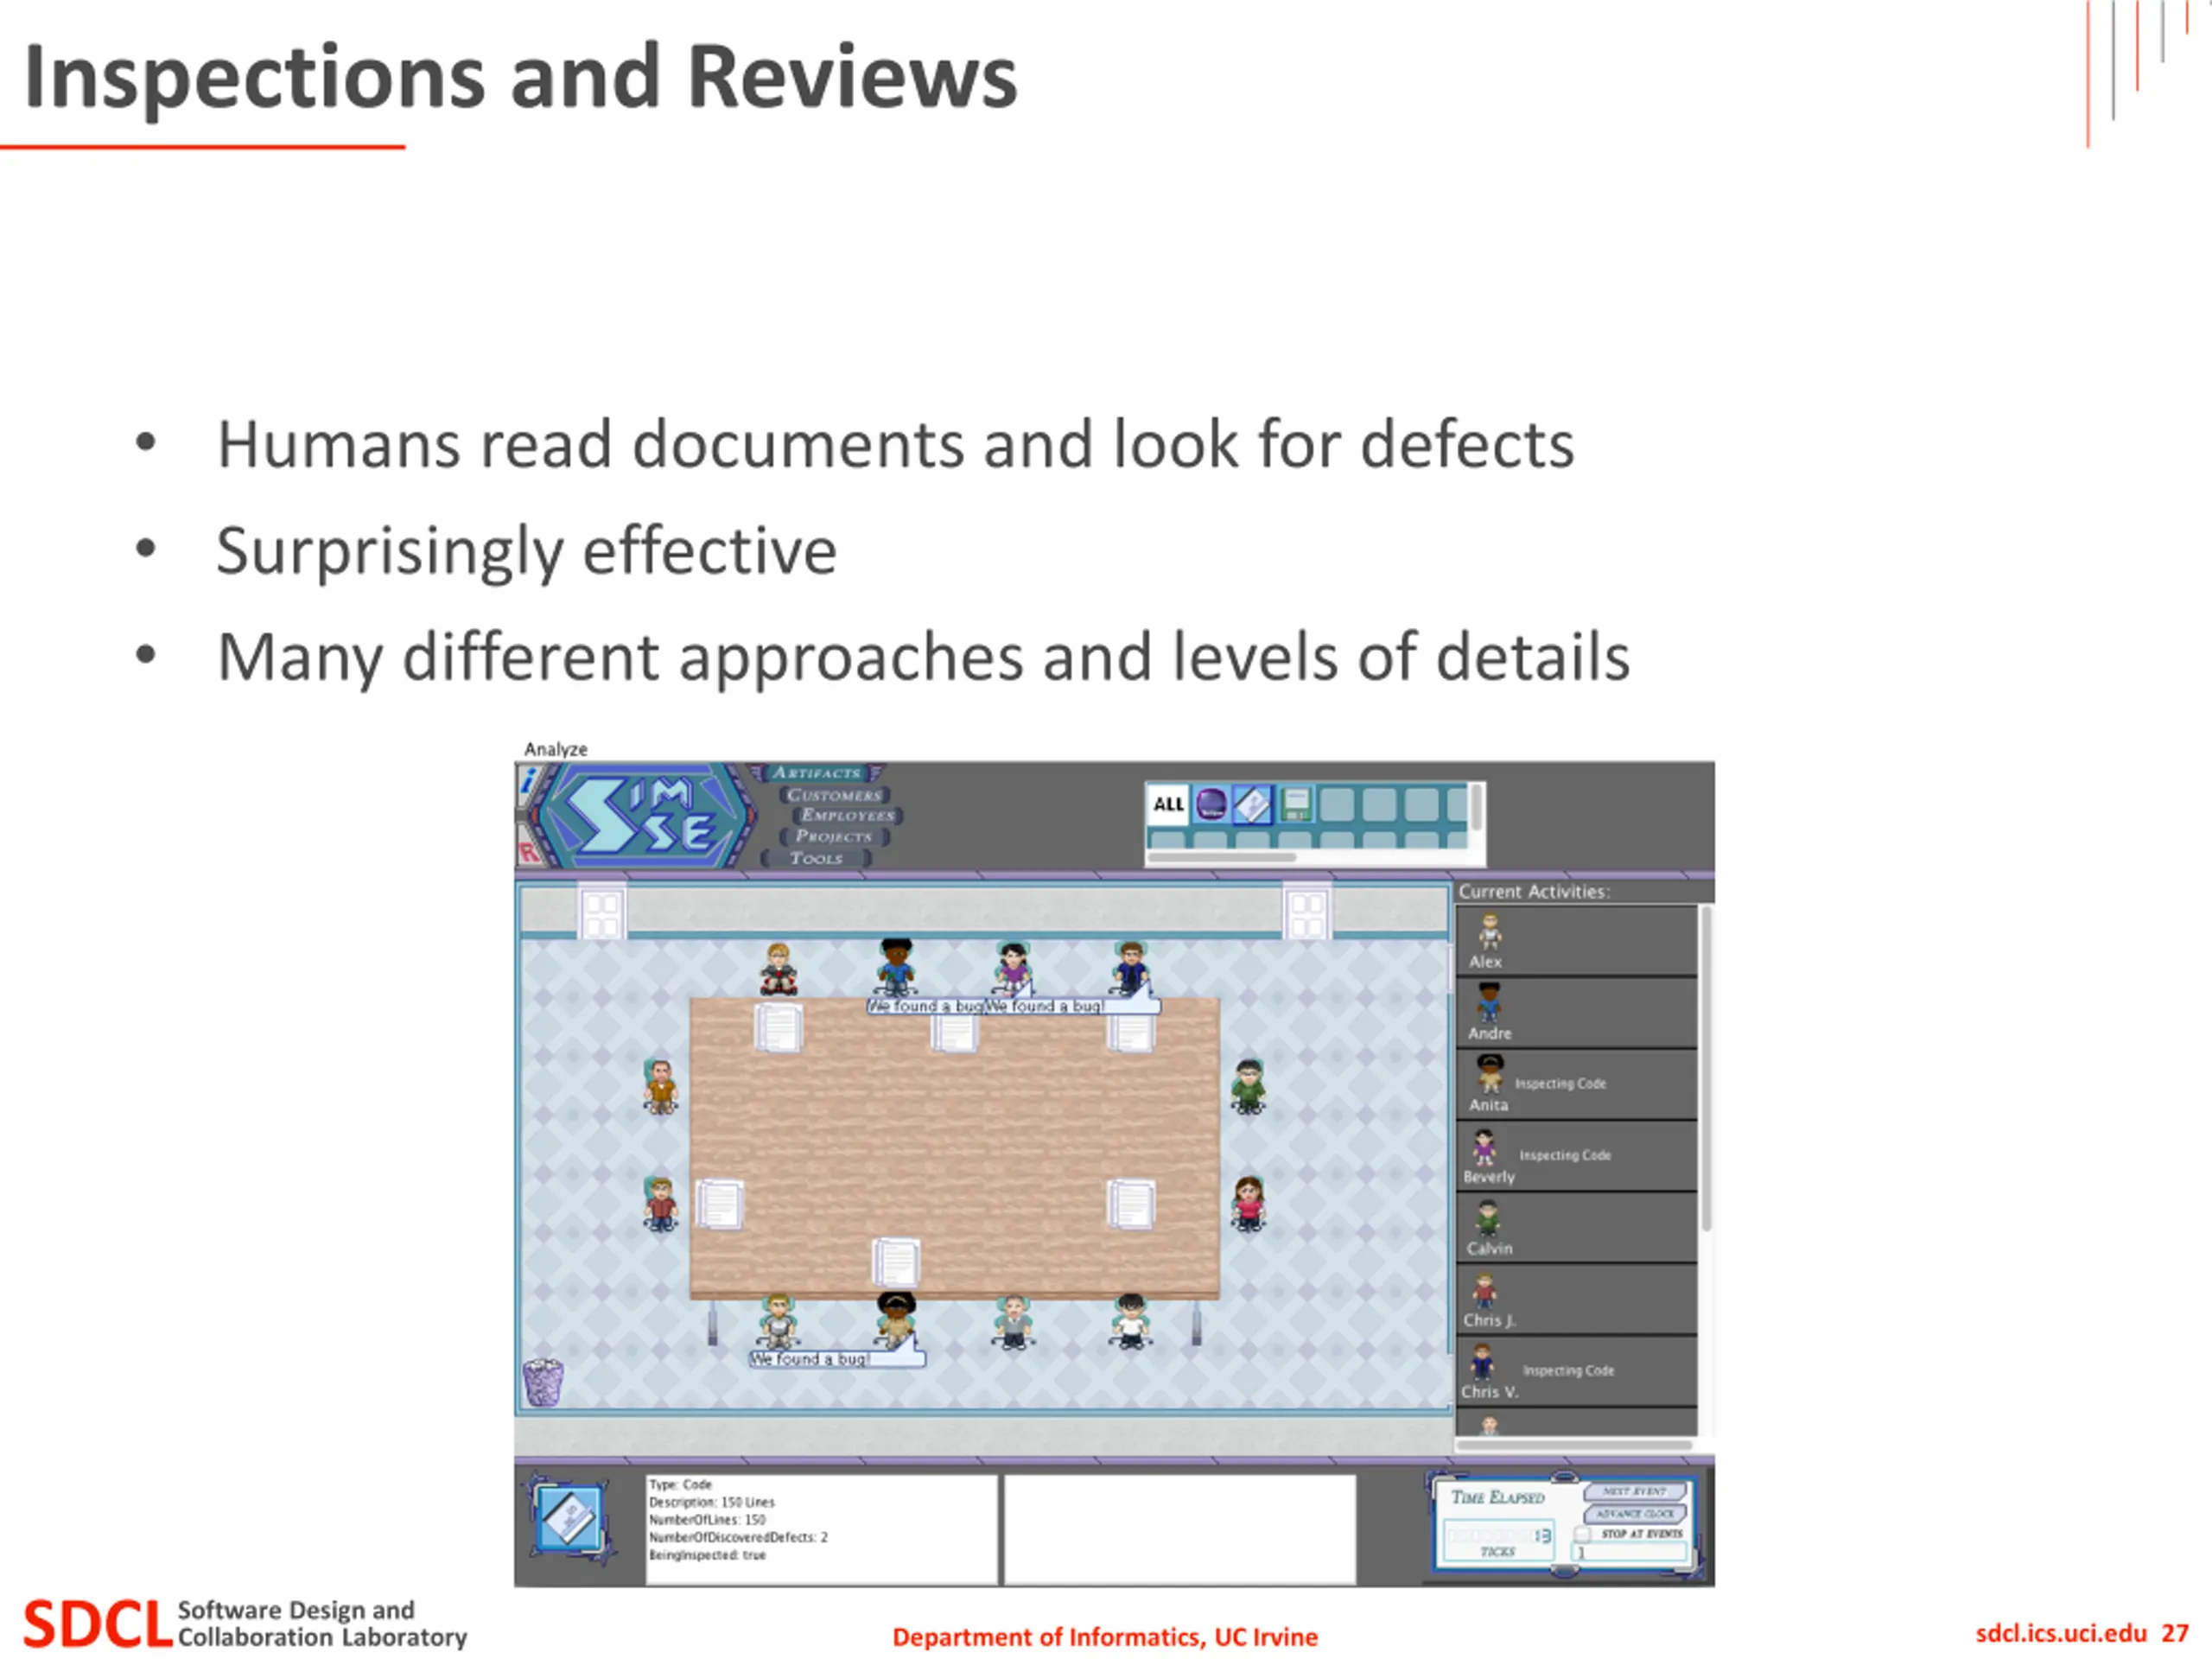Select the highlighted code artifact icon

tap(1252, 804)
